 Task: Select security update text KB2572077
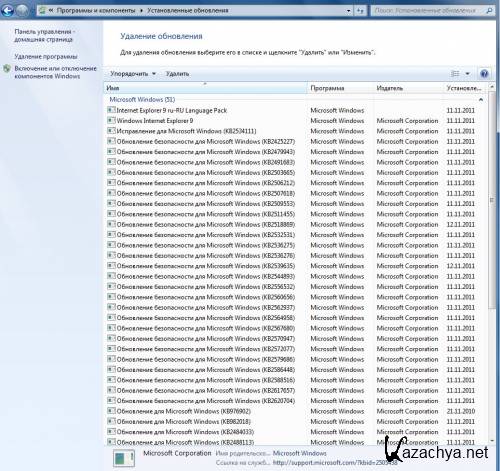(206, 349)
